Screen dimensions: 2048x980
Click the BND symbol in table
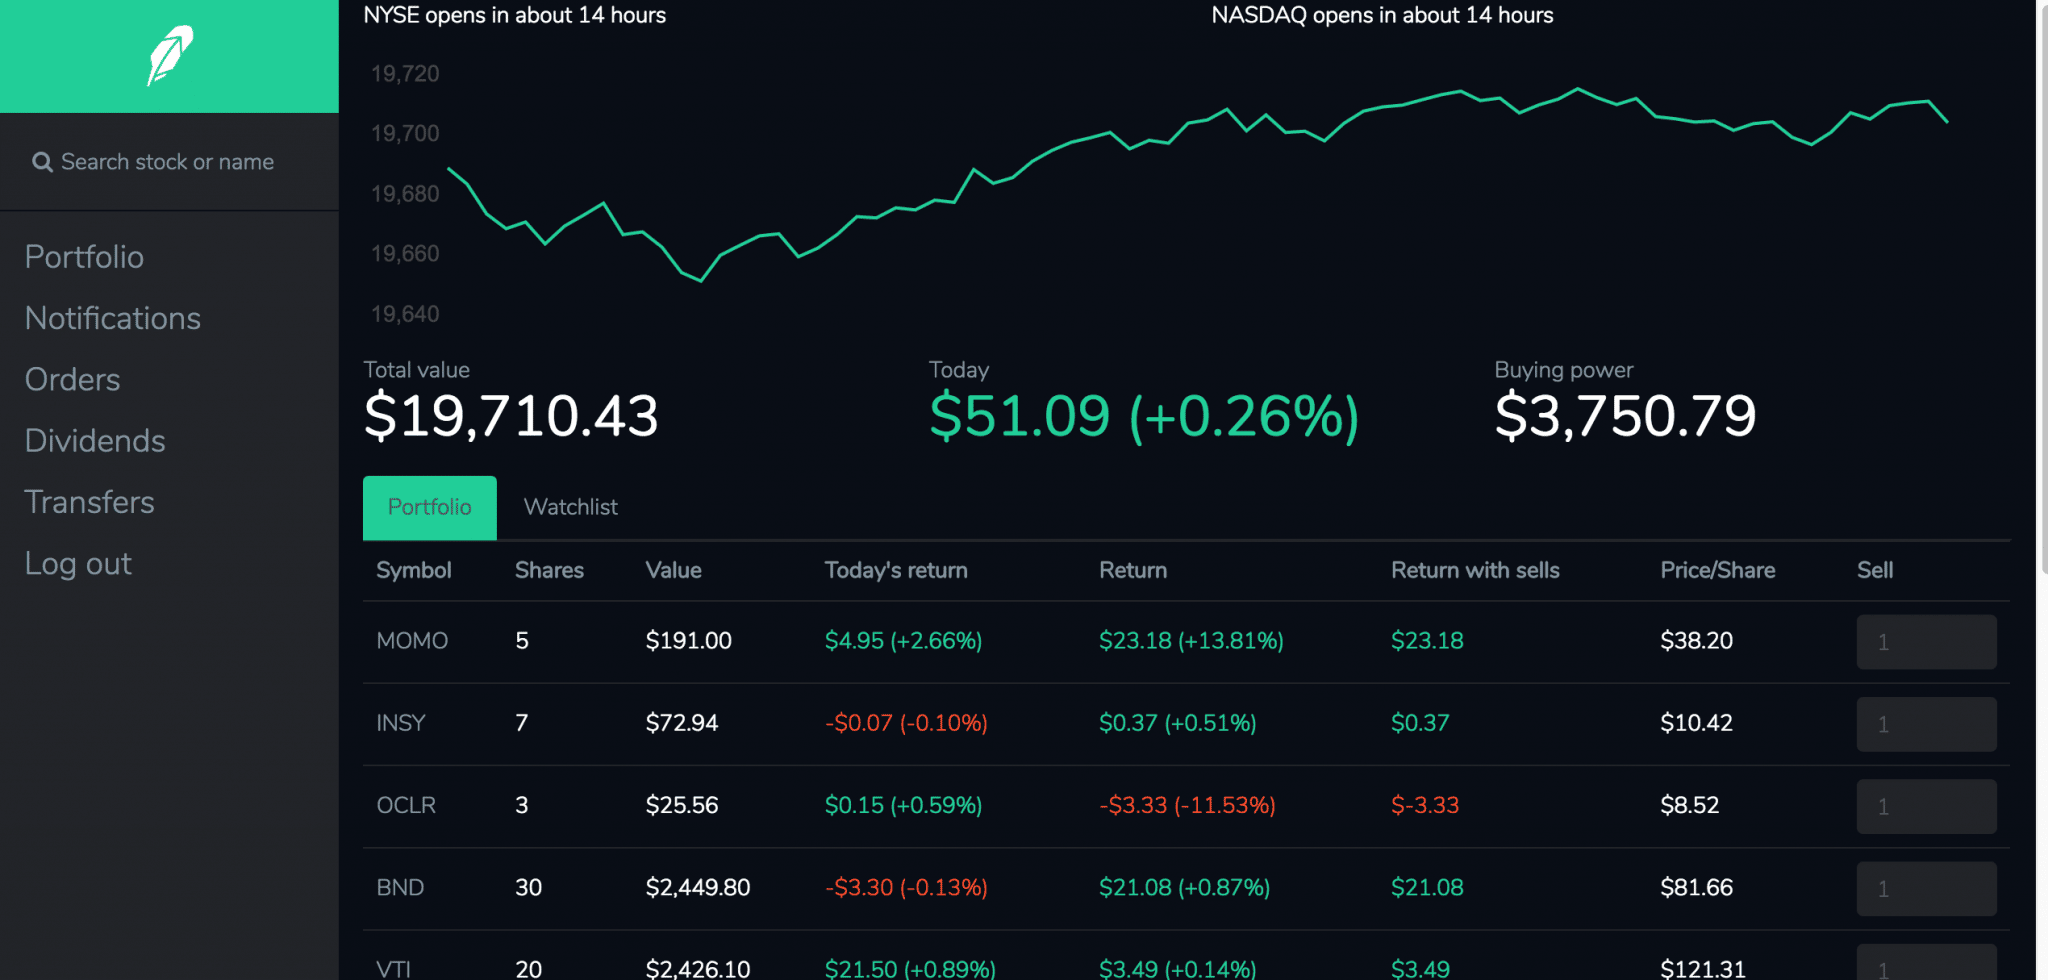400,888
